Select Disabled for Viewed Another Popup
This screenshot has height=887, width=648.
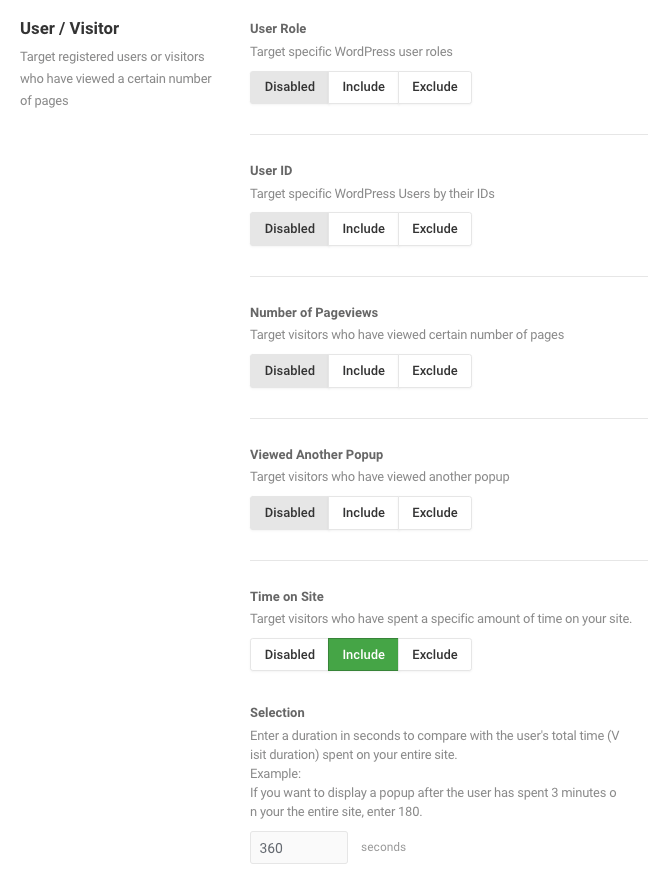pos(290,513)
